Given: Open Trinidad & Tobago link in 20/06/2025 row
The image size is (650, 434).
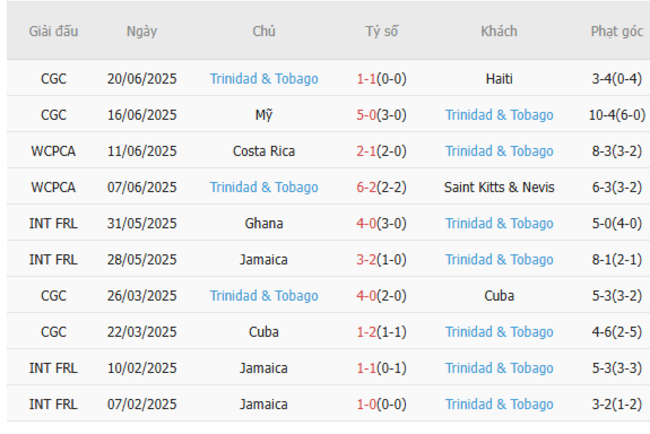Looking at the screenshot, I should tap(264, 79).
